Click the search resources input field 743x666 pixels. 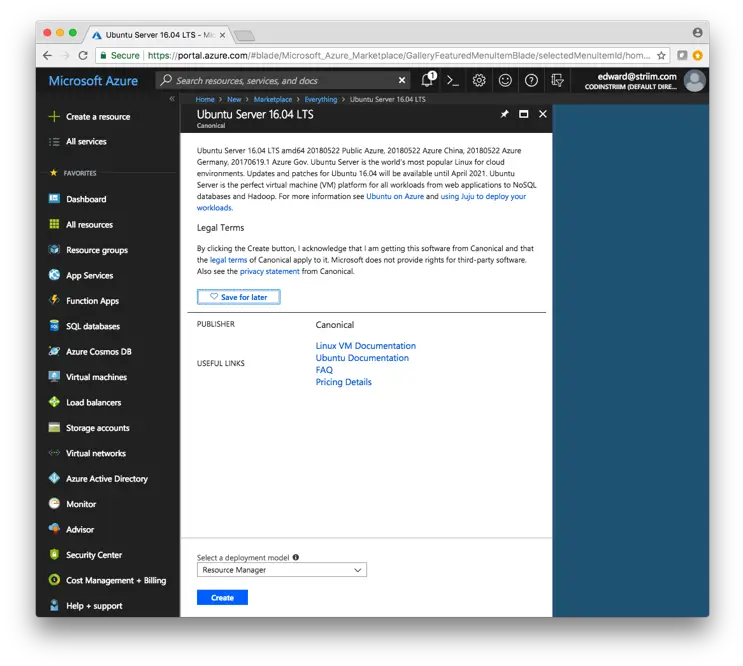tap(285, 80)
